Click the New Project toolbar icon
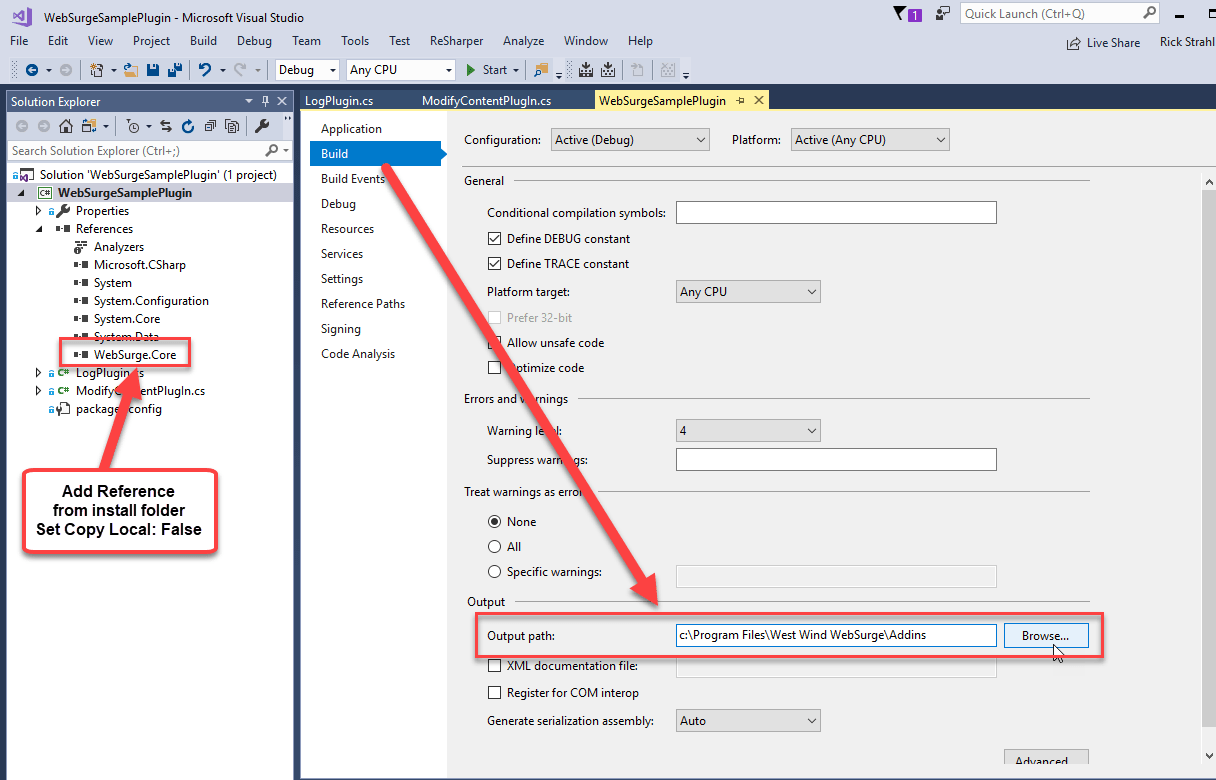1216x780 pixels. (x=97, y=70)
